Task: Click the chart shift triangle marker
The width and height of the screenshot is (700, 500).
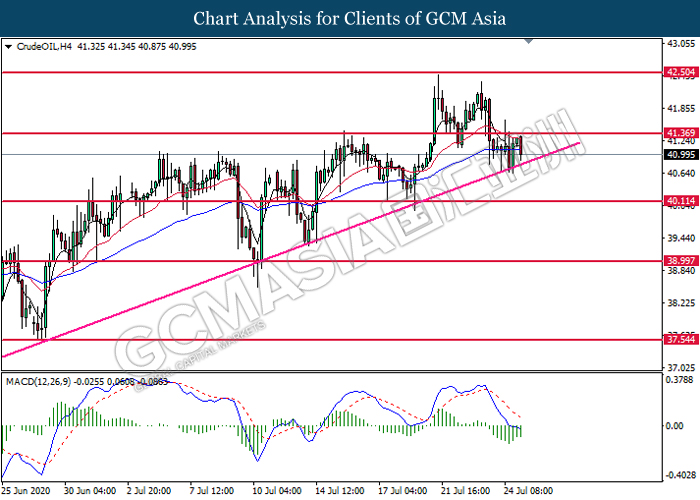Action: [529, 41]
